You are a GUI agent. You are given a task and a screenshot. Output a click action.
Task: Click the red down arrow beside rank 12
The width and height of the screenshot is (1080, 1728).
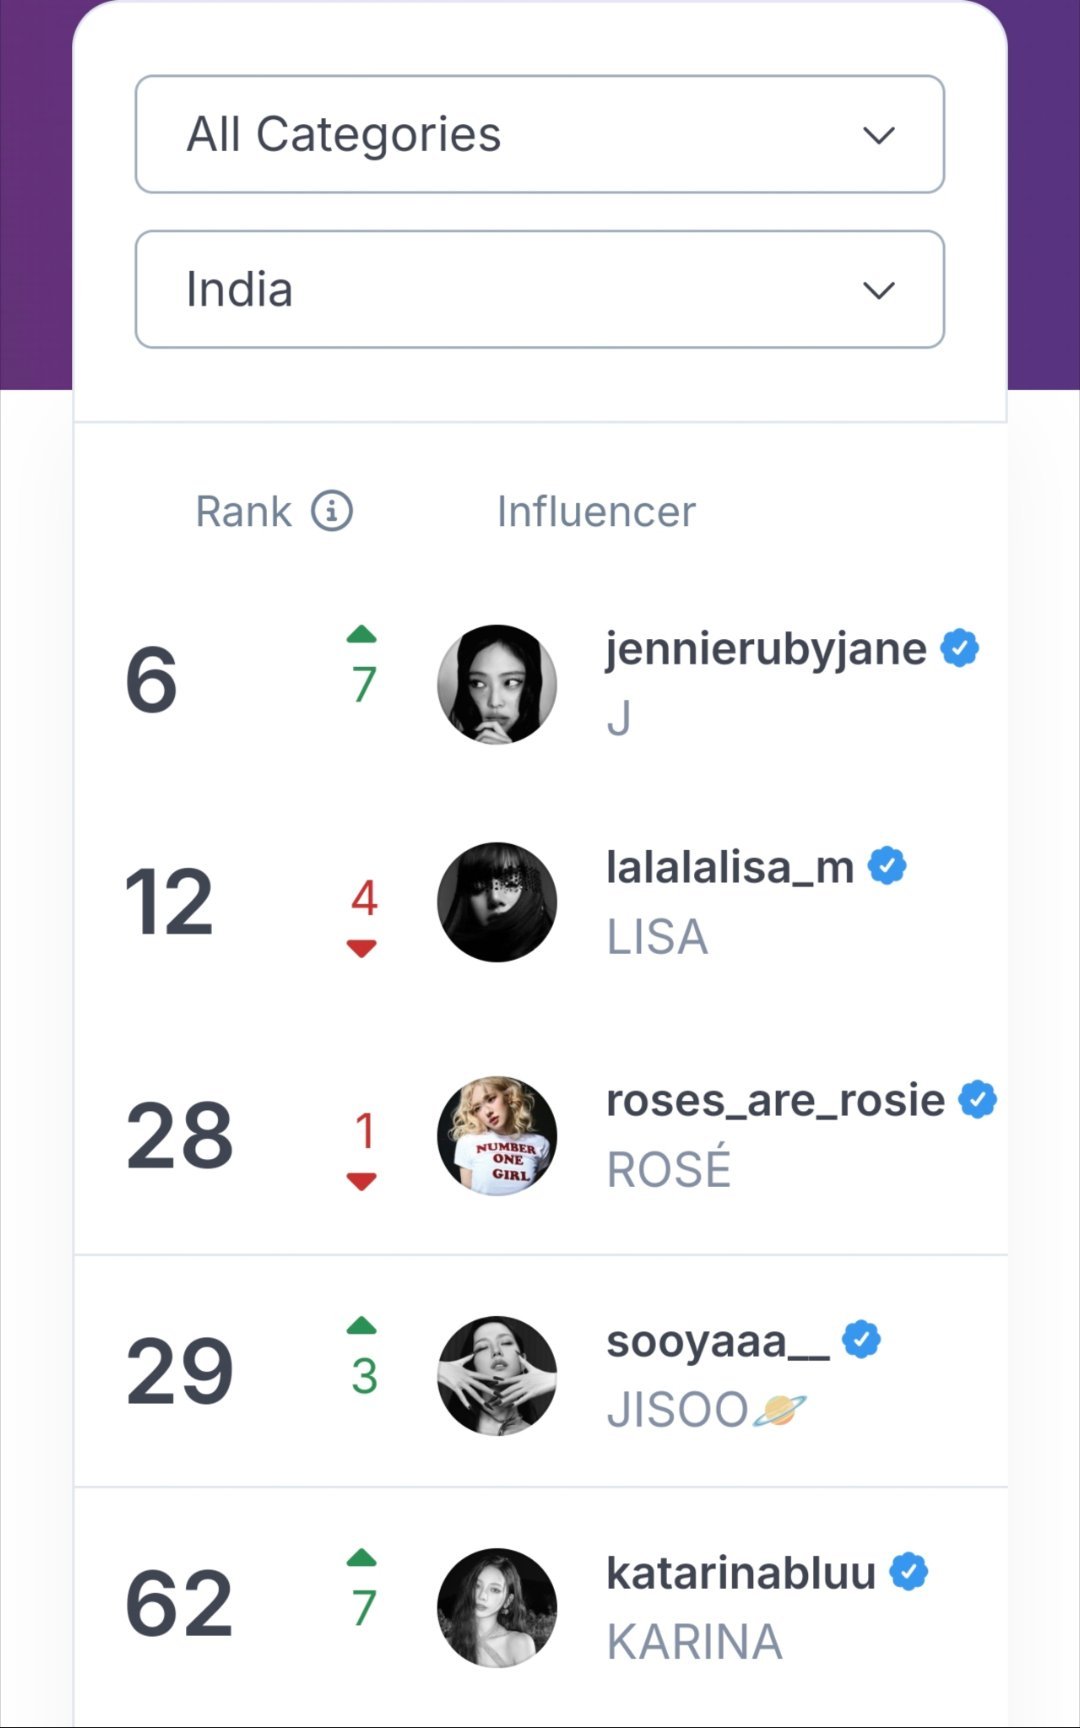361,948
